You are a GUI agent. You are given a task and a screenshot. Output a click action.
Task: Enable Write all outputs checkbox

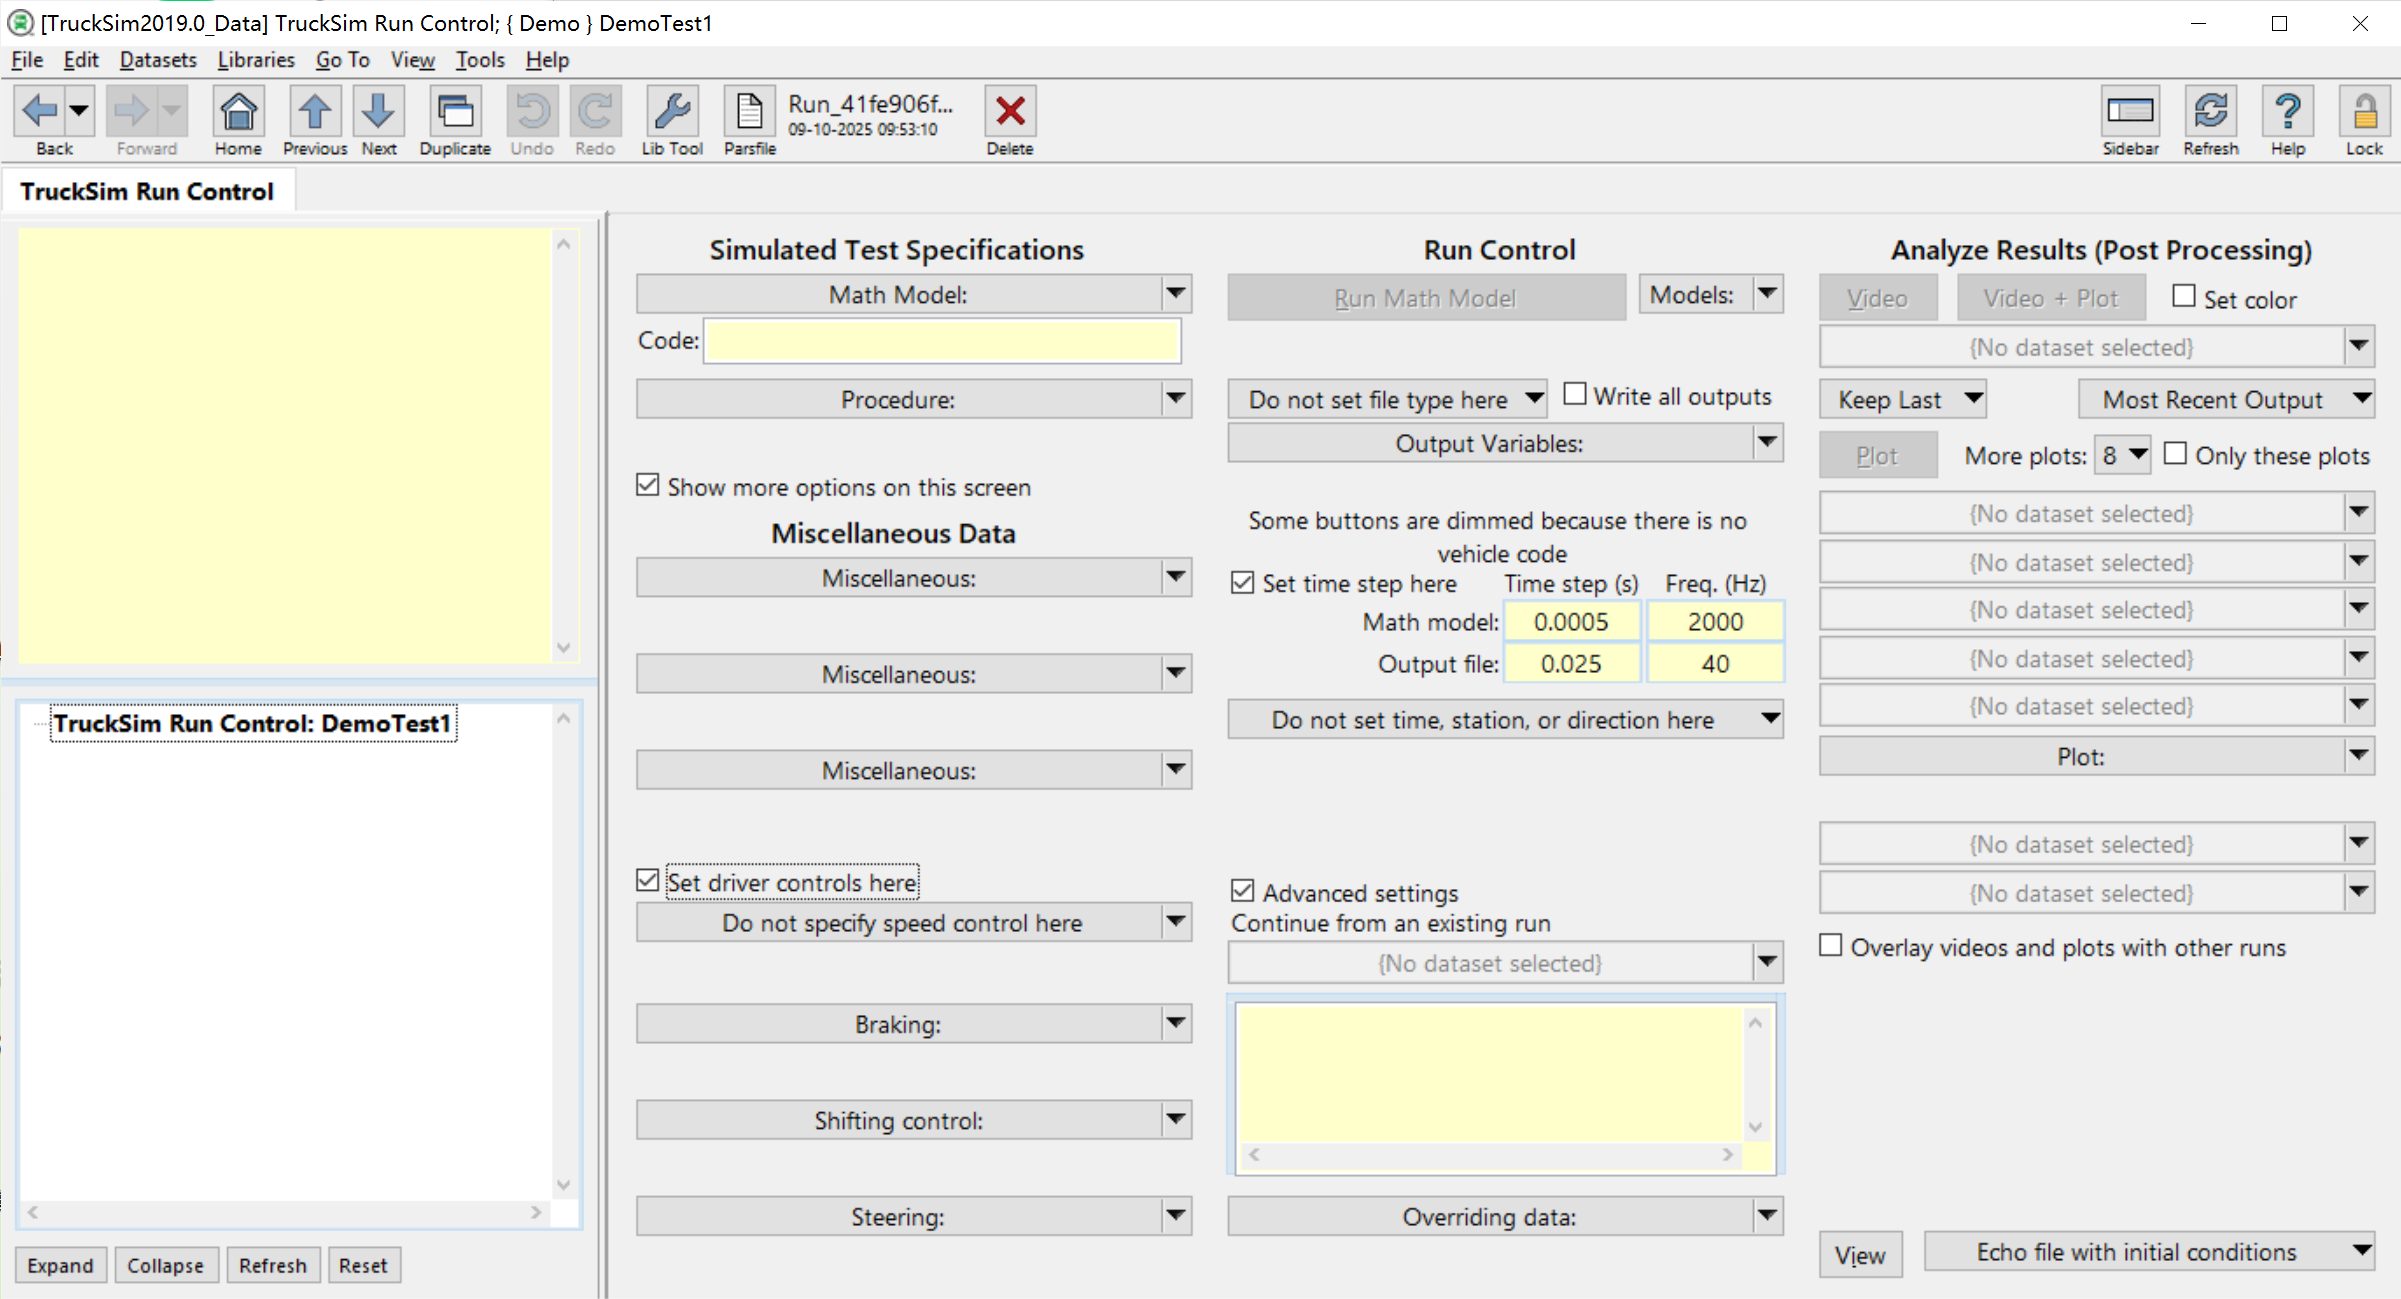[1575, 394]
